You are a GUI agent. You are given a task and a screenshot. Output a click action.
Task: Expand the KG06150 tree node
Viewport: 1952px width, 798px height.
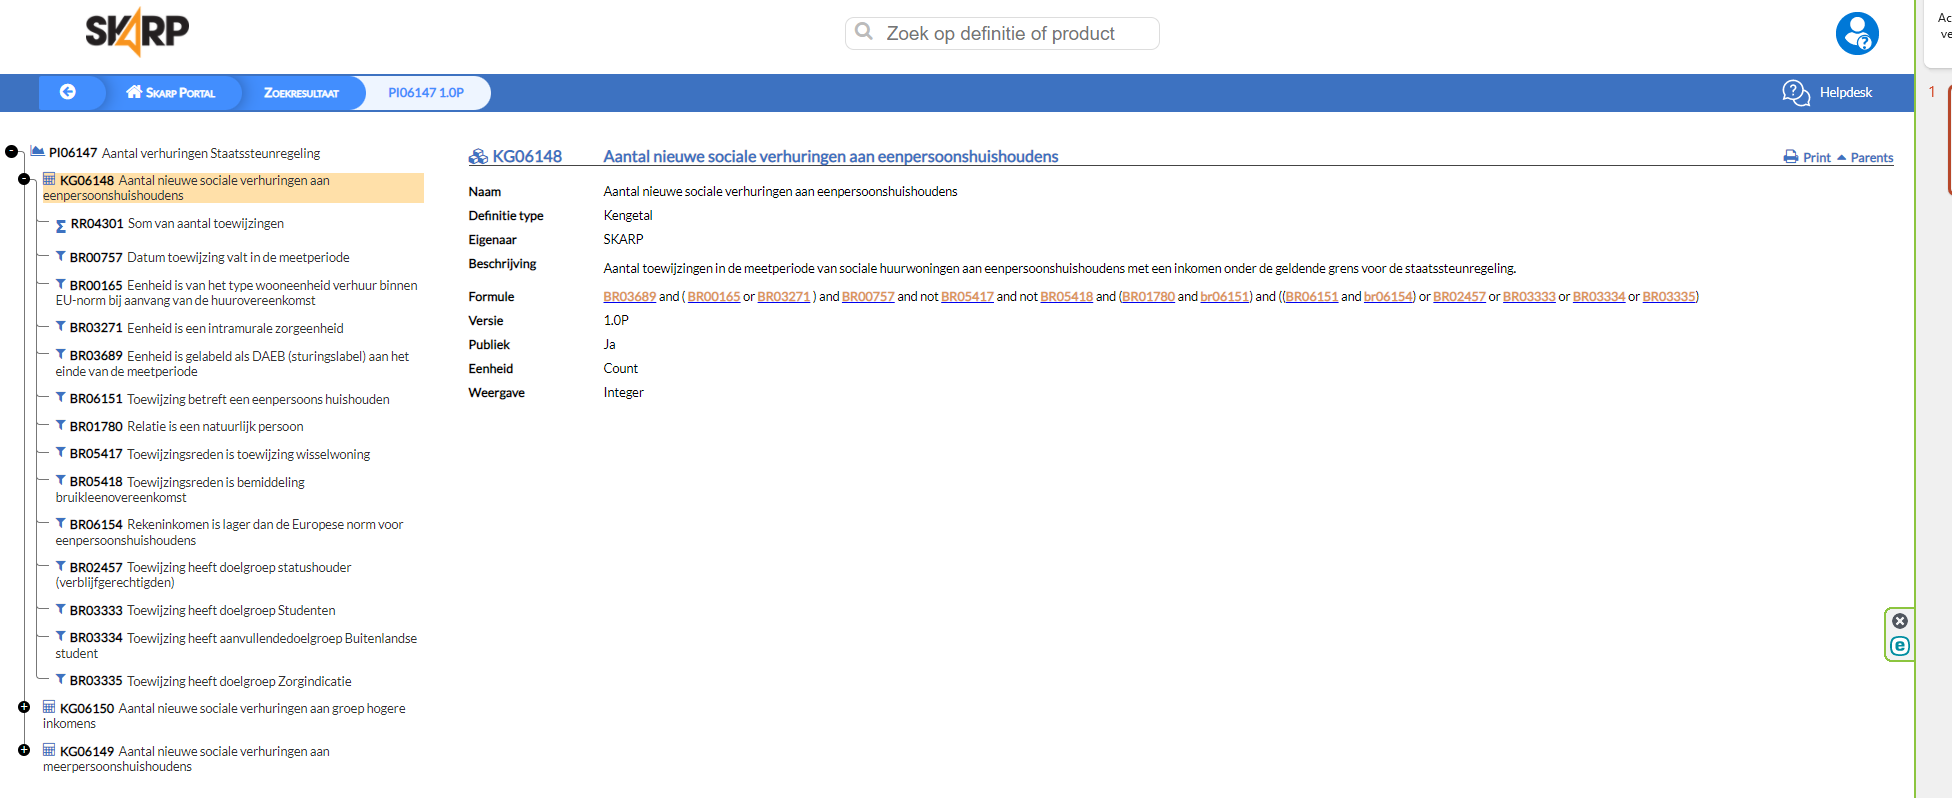[24, 707]
